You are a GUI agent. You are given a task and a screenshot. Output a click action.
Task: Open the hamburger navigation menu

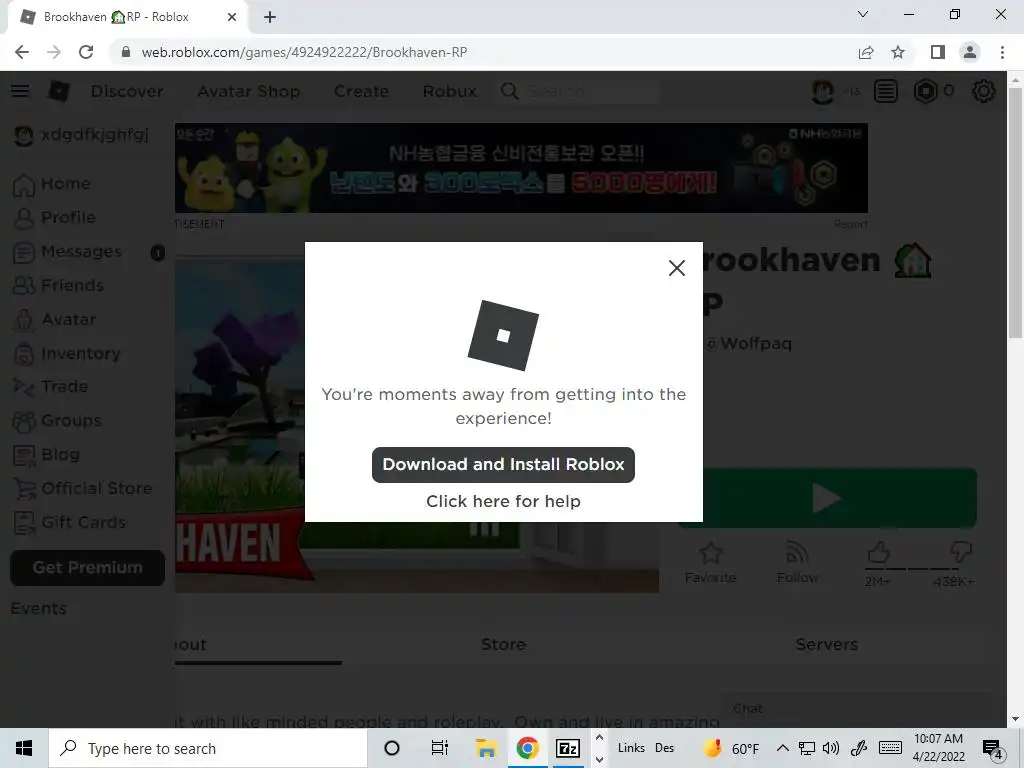coord(20,91)
